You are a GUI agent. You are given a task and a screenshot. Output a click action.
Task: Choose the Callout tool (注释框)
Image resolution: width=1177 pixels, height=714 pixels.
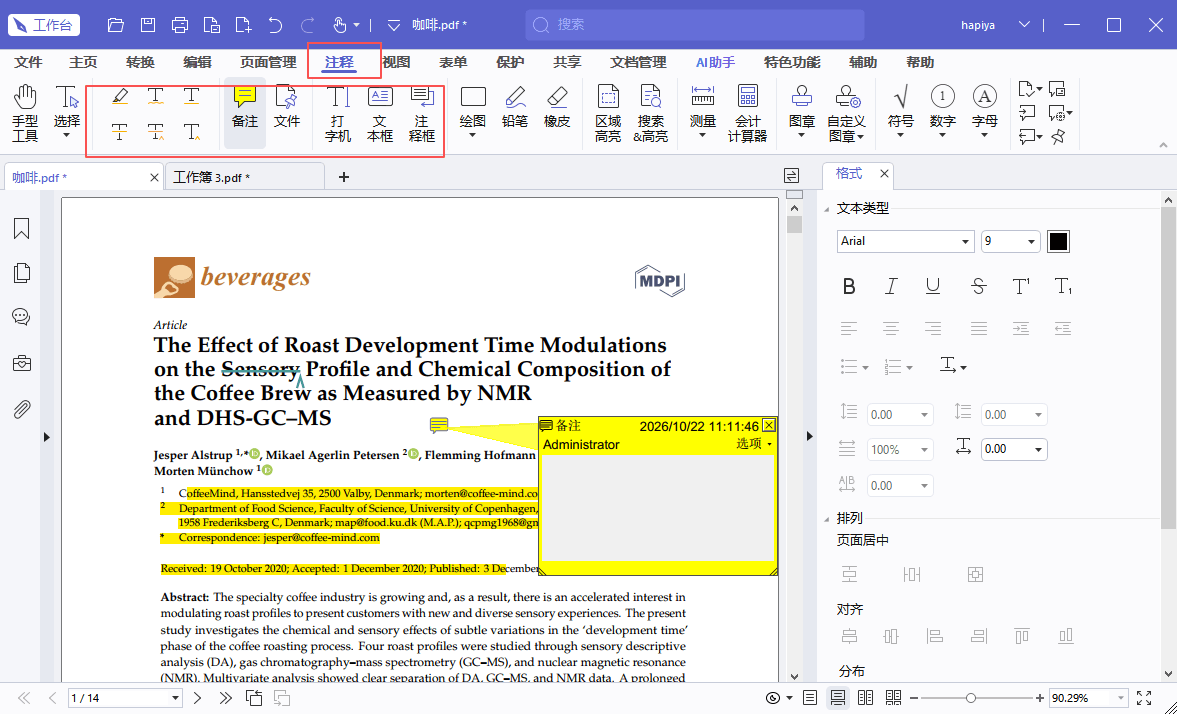coord(422,113)
